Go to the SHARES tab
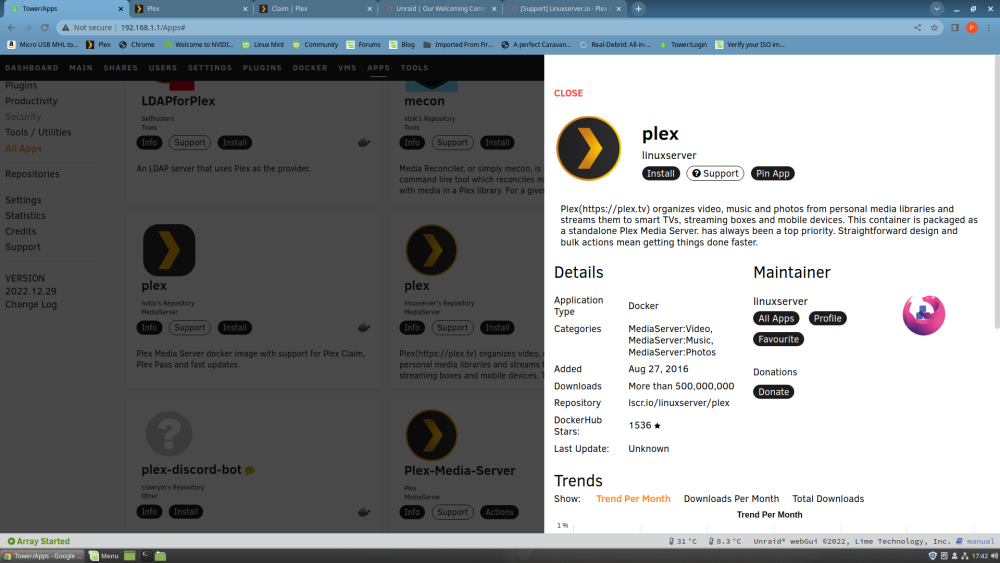1000x563 pixels. [x=121, y=68]
